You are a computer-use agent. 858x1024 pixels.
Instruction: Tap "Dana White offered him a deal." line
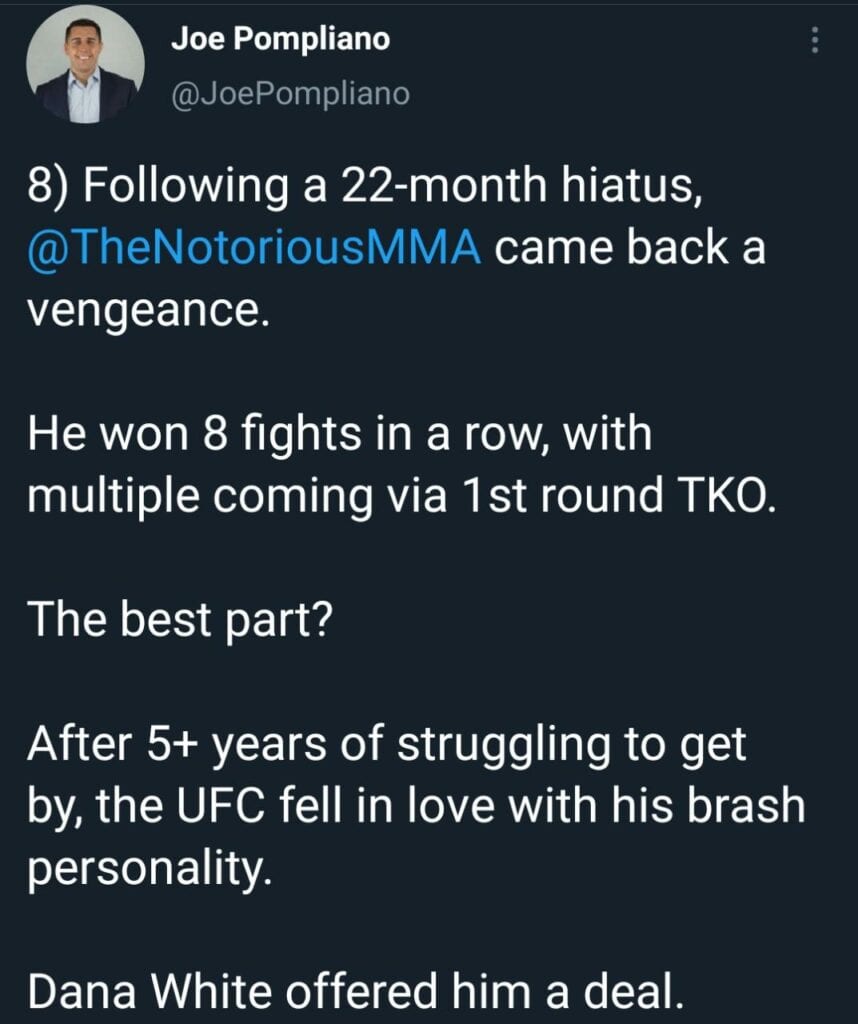point(356,991)
